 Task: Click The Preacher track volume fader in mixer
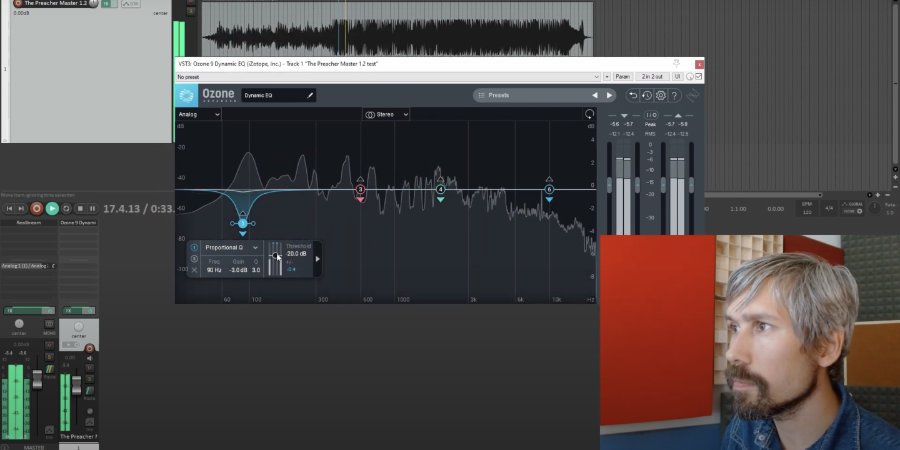(x=76, y=385)
